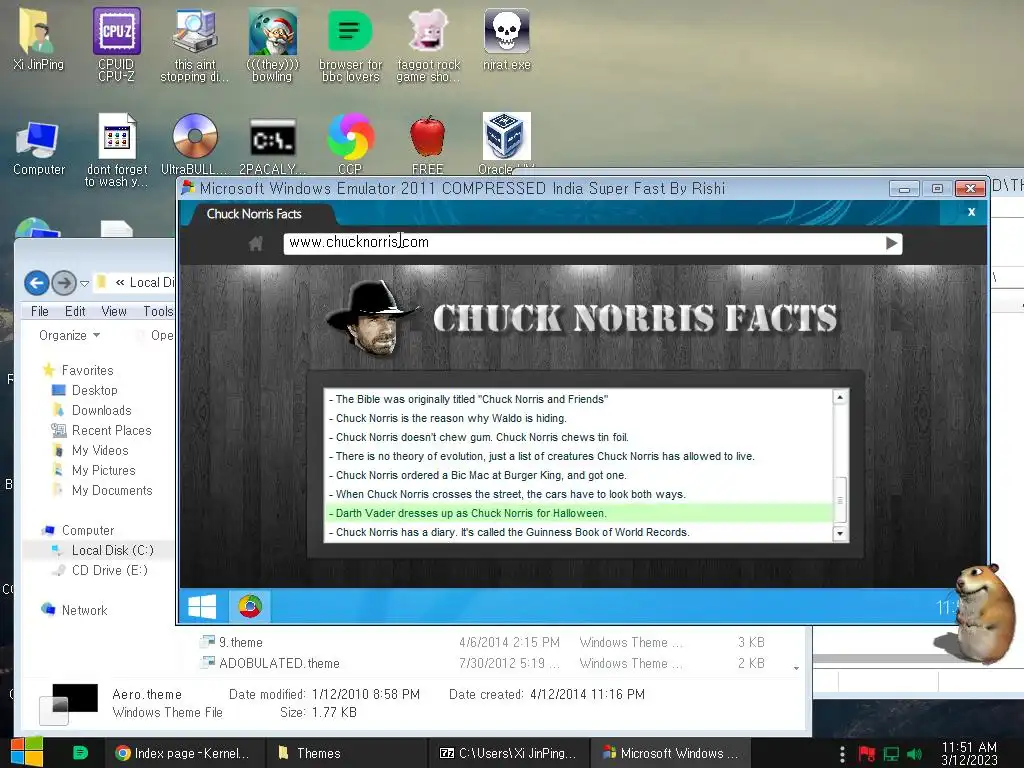Select the fact about the Guinness Book diary
Viewport: 1024px width, 768px height.
click(x=579, y=532)
